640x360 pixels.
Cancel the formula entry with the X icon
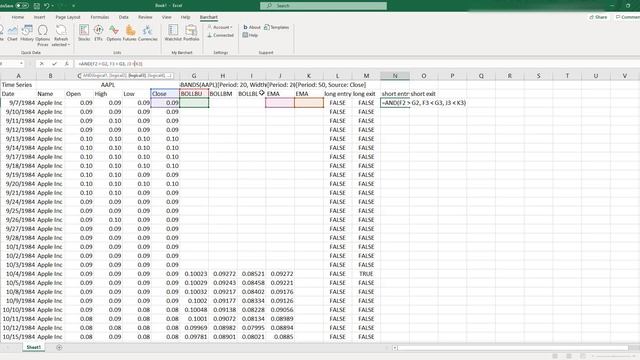click(42, 64)
